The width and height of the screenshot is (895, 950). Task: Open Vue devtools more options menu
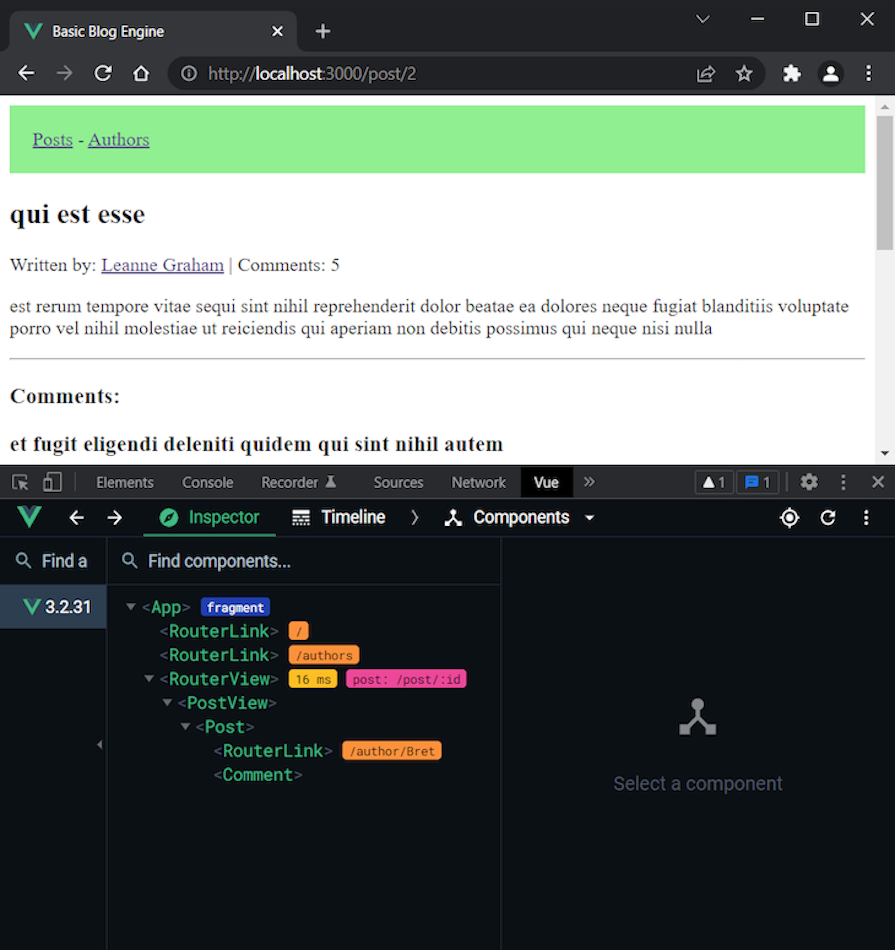pyautogui.click(x=866, y=517)
